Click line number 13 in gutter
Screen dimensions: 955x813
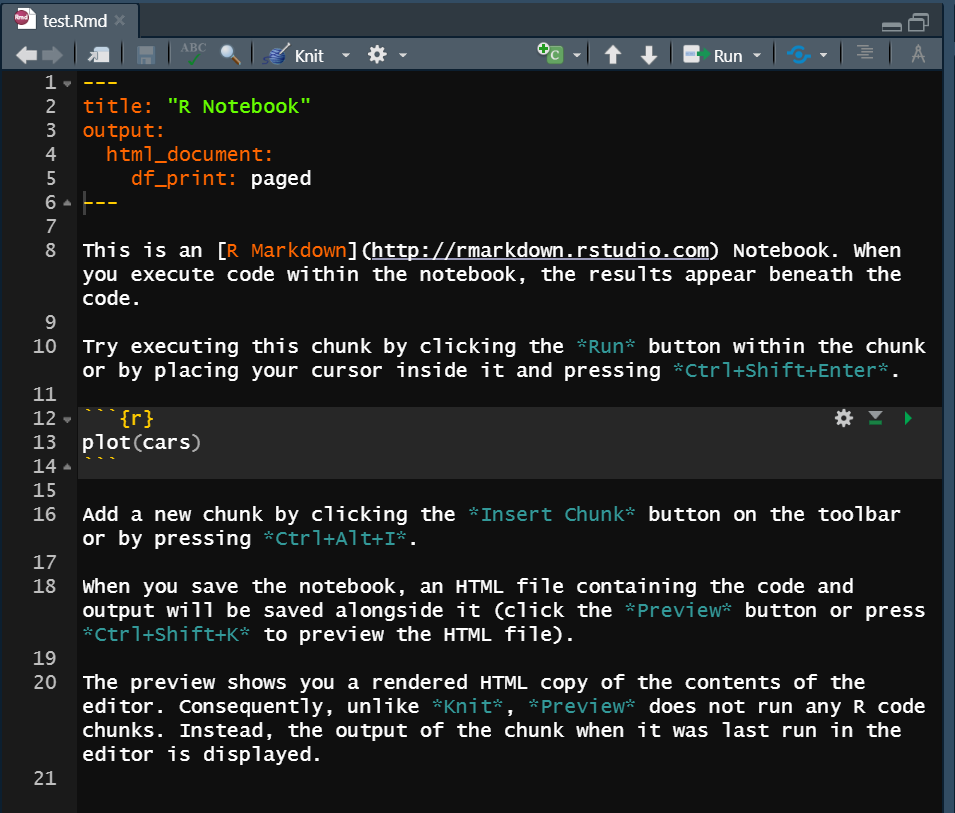[x=45, y=442]
